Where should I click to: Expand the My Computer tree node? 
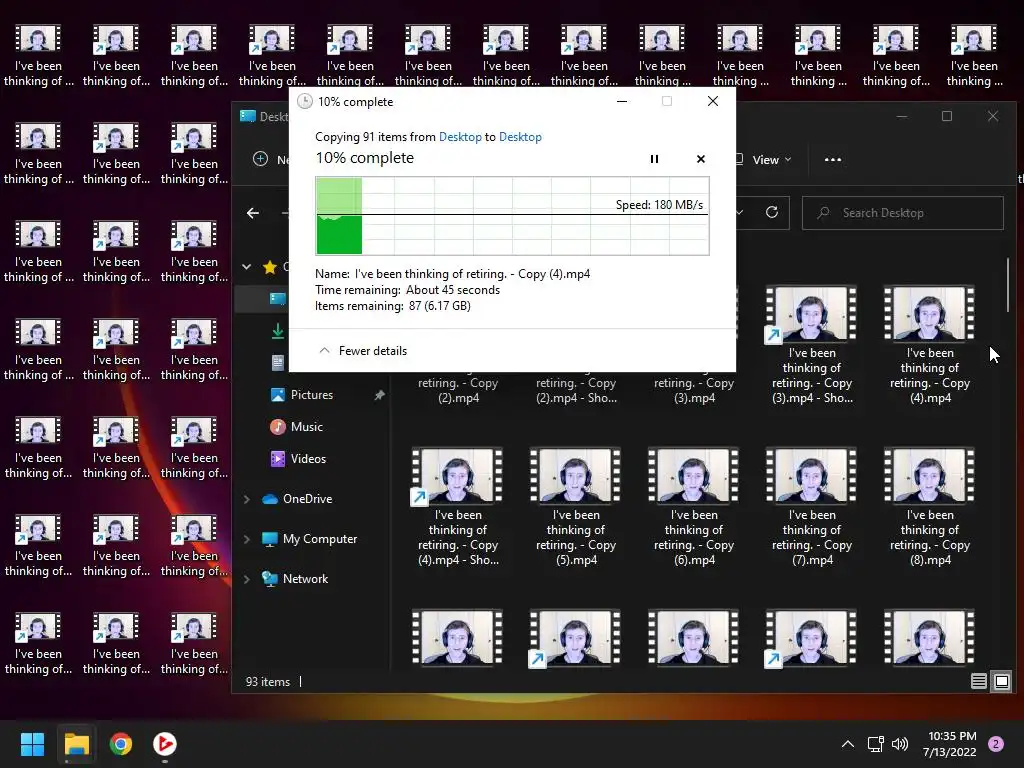pyautogui.click(x=247, y=539)
